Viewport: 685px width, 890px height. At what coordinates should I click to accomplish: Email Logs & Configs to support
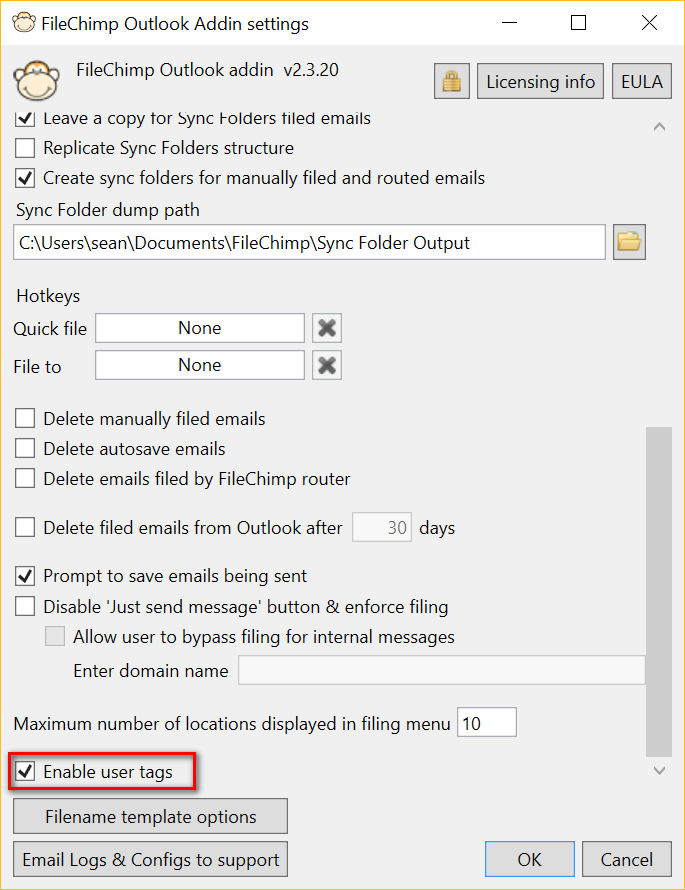tap(150, 859)
